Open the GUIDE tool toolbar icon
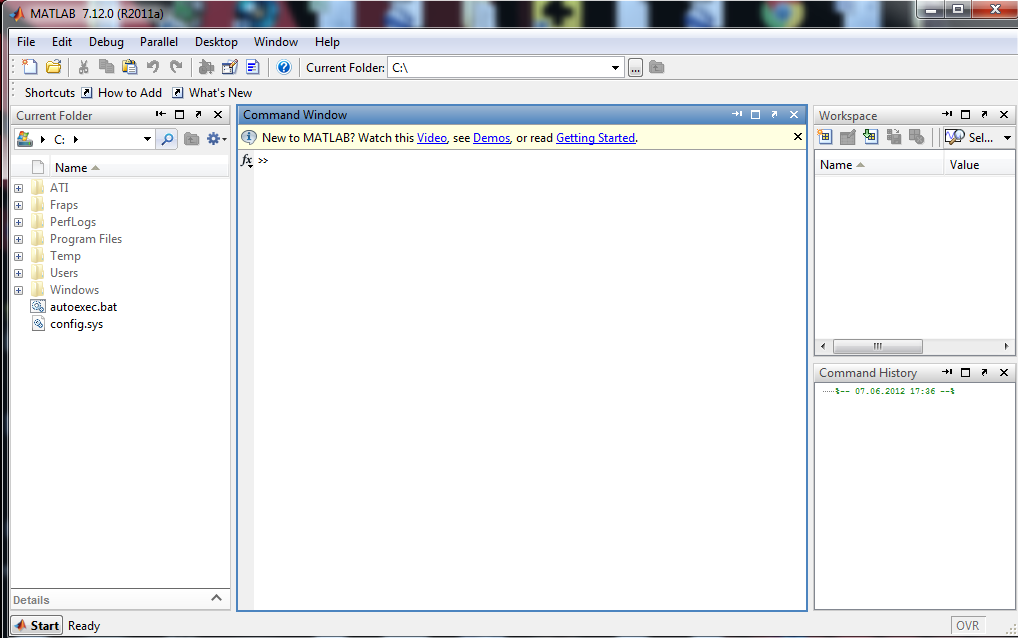Image resolution: width=1018 pixels, height=638 pixels. 230,67
